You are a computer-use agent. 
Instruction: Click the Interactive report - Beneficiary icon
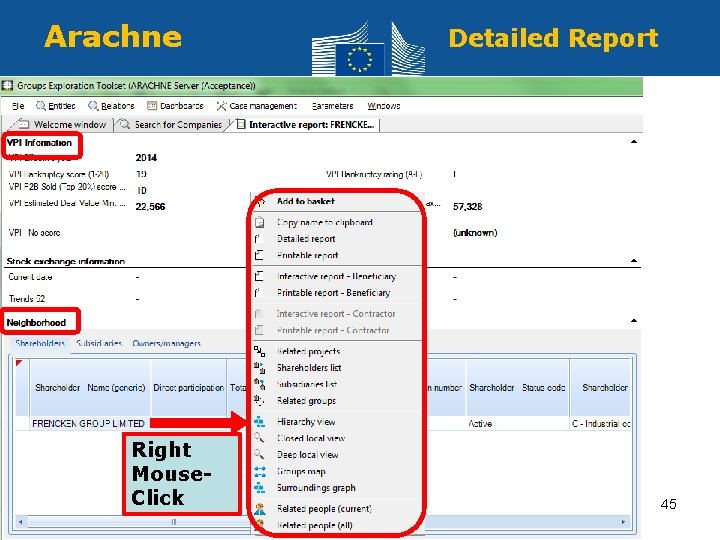[259, 276]
